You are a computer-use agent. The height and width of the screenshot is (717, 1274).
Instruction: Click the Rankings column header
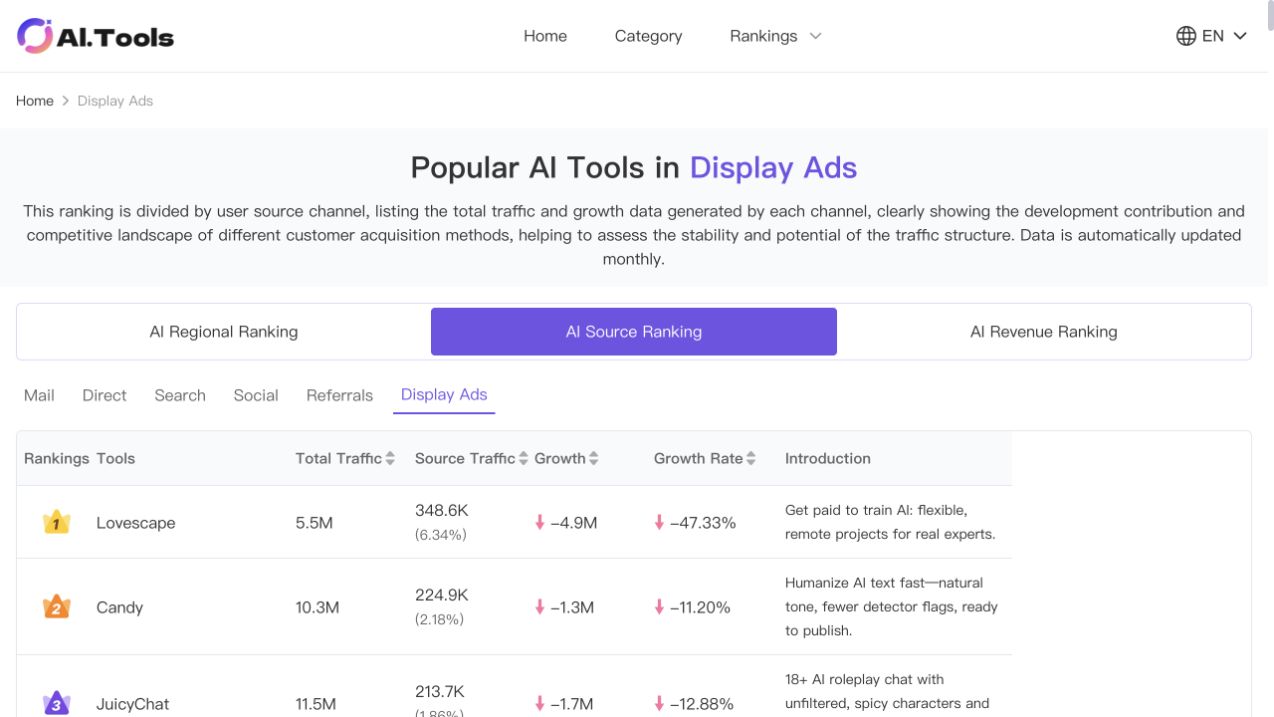[x=57, y=458]
